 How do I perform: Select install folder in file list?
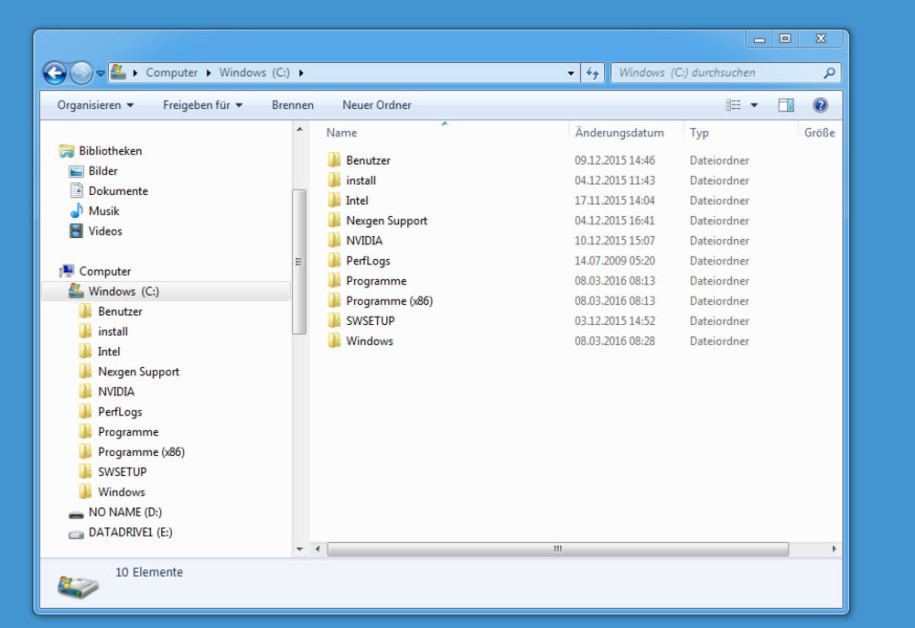(351, 180)
